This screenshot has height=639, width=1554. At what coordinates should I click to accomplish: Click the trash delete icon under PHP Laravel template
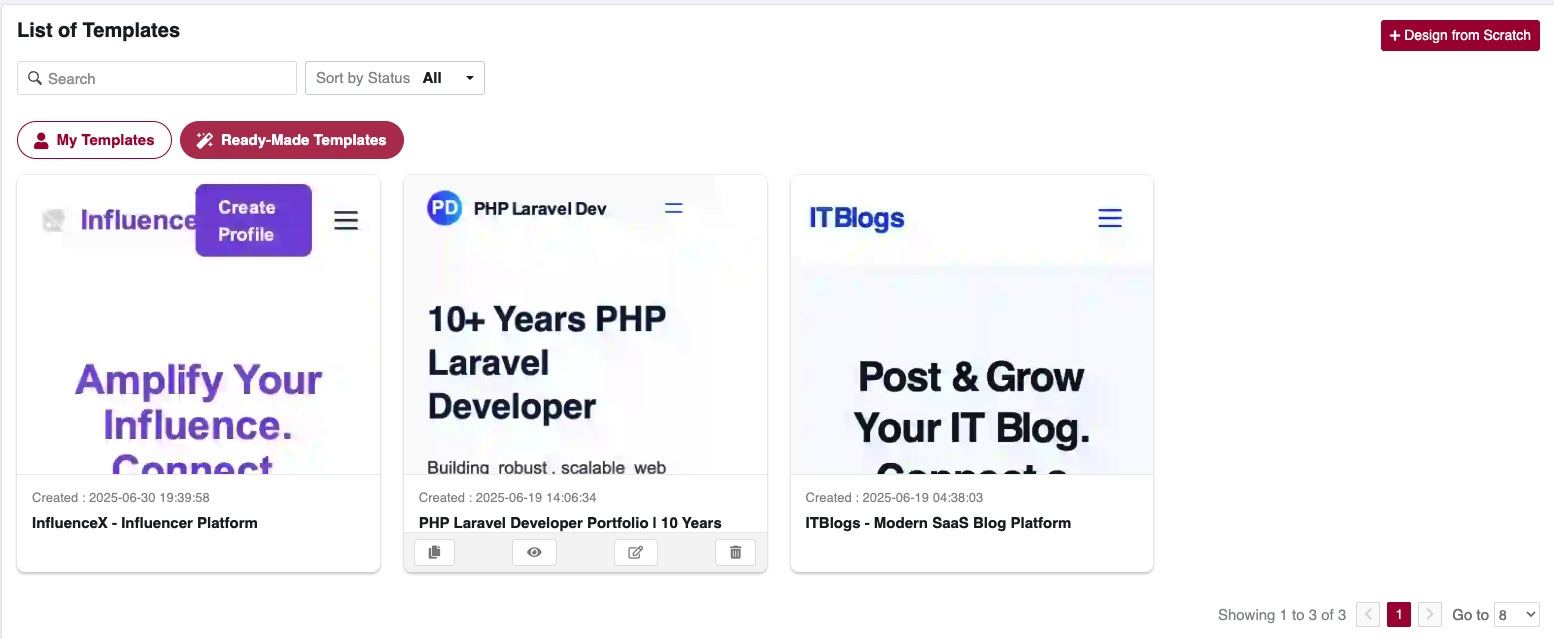click(735, 552)
